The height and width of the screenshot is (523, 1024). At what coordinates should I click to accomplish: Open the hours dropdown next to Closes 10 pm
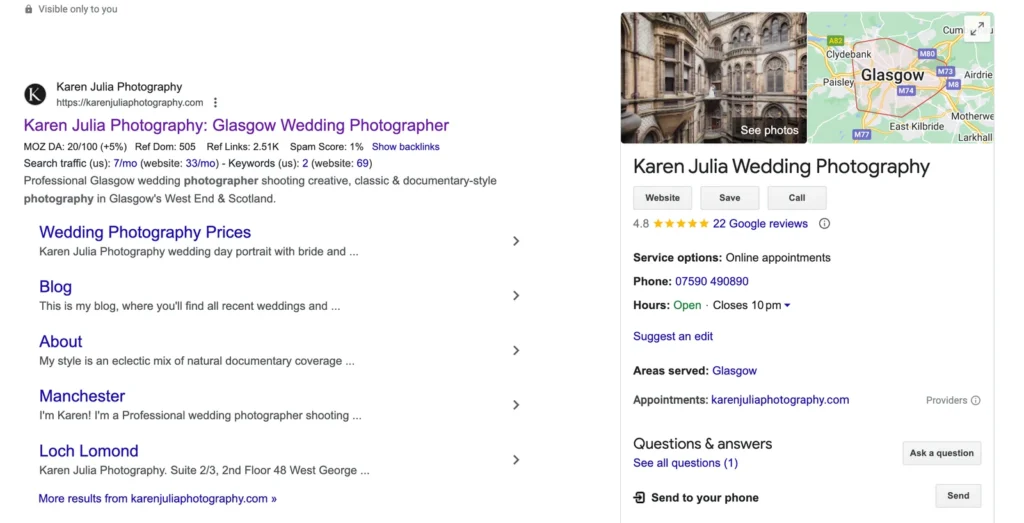pos(787,306)
